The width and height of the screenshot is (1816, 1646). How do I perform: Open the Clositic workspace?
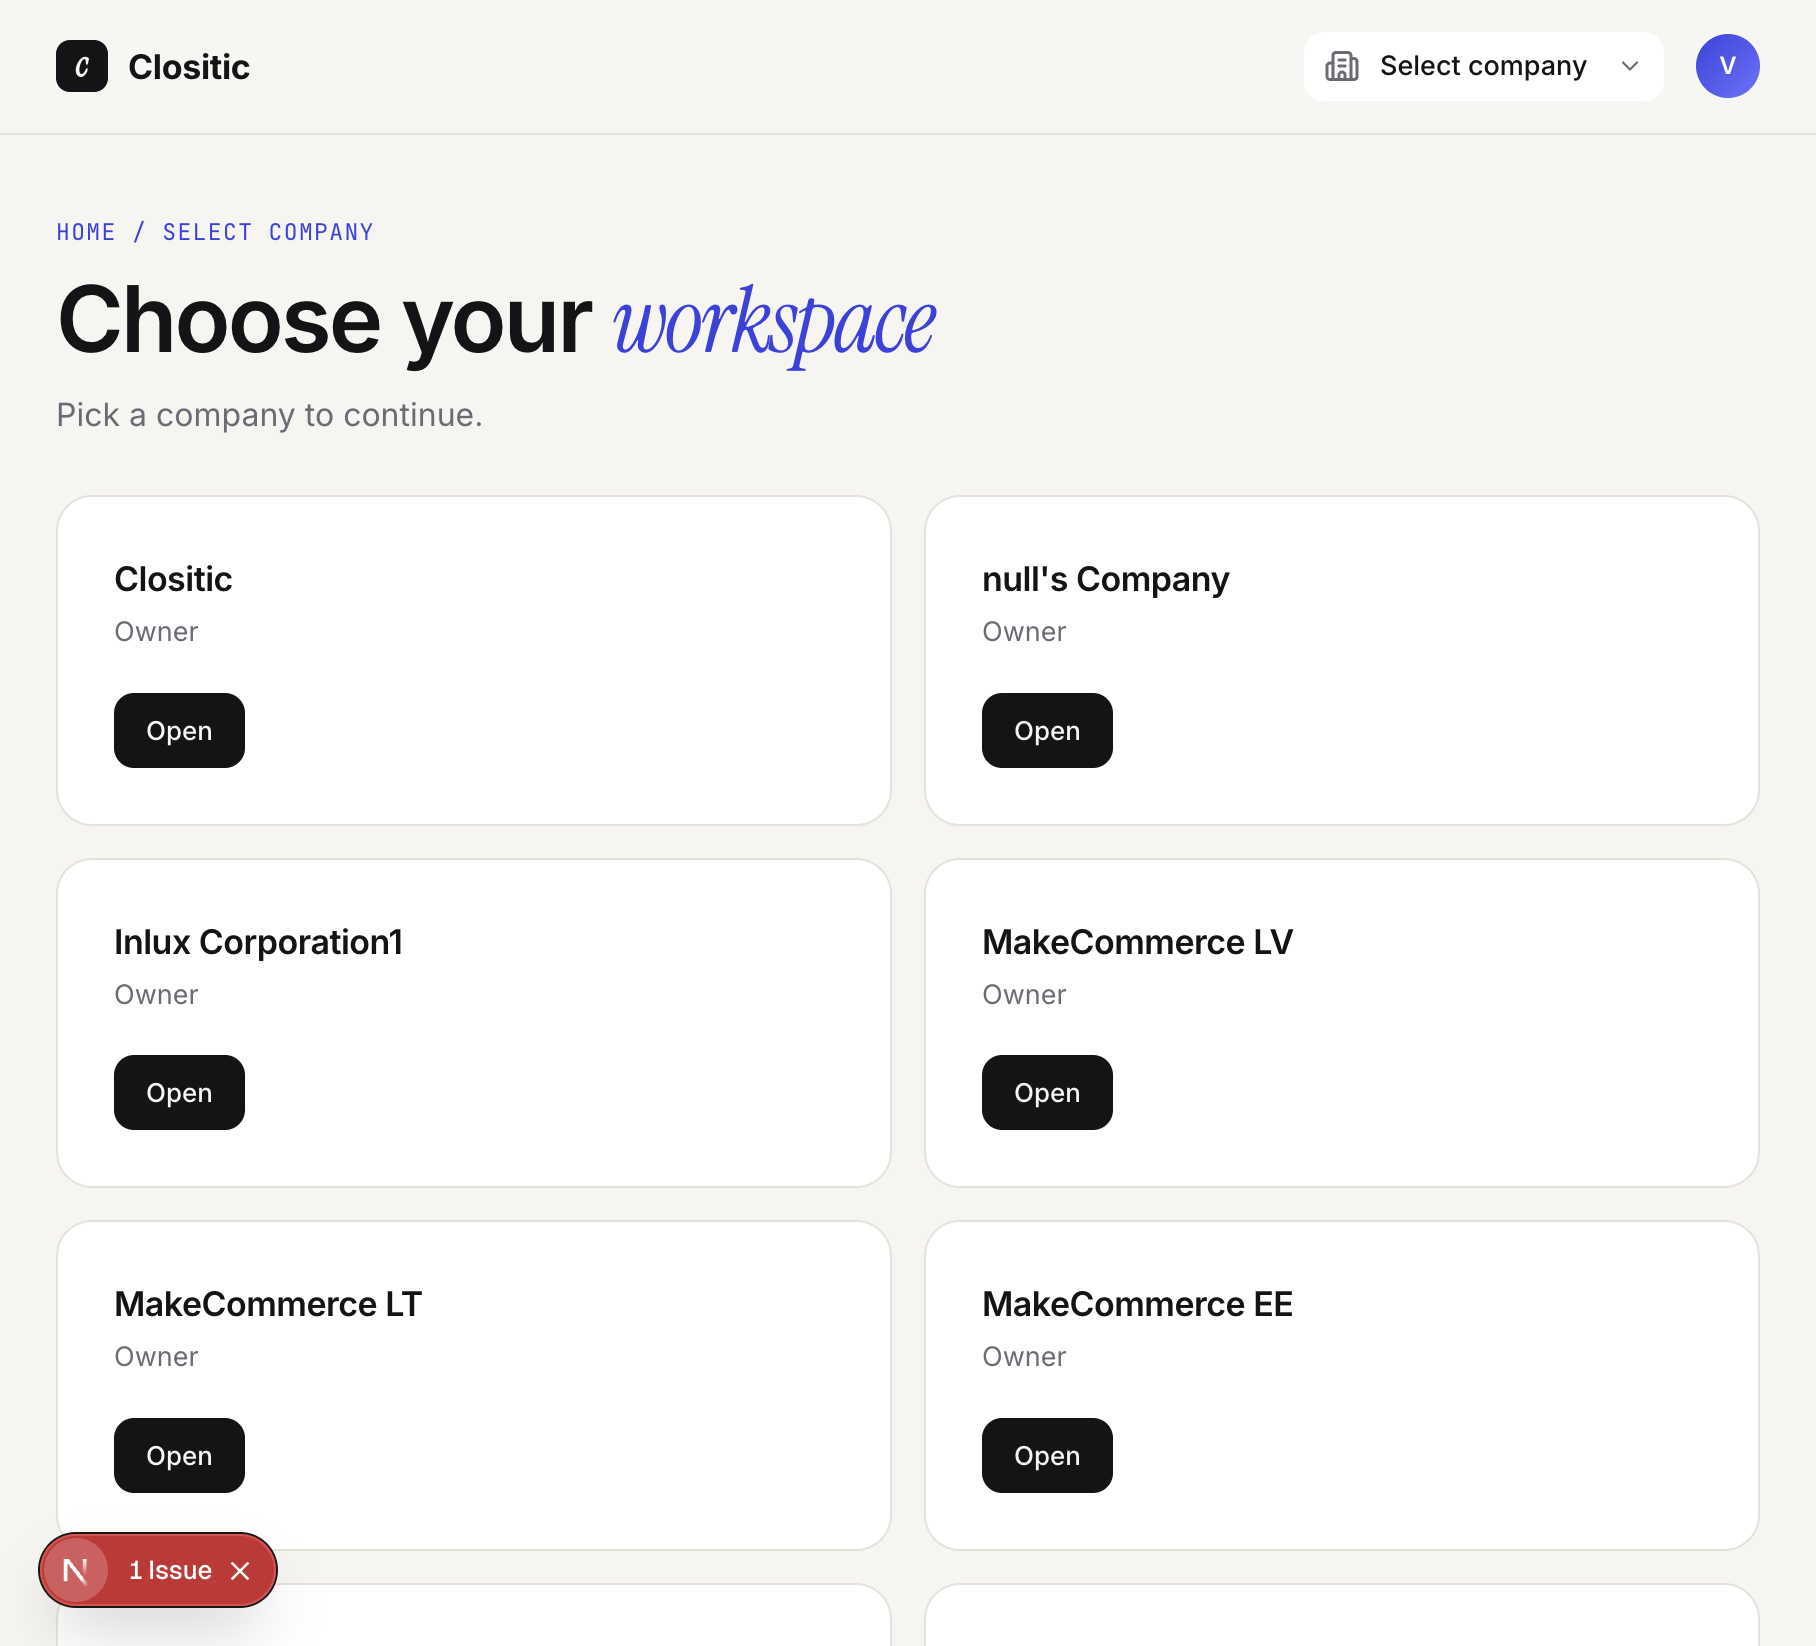click(x=179, y=730)
